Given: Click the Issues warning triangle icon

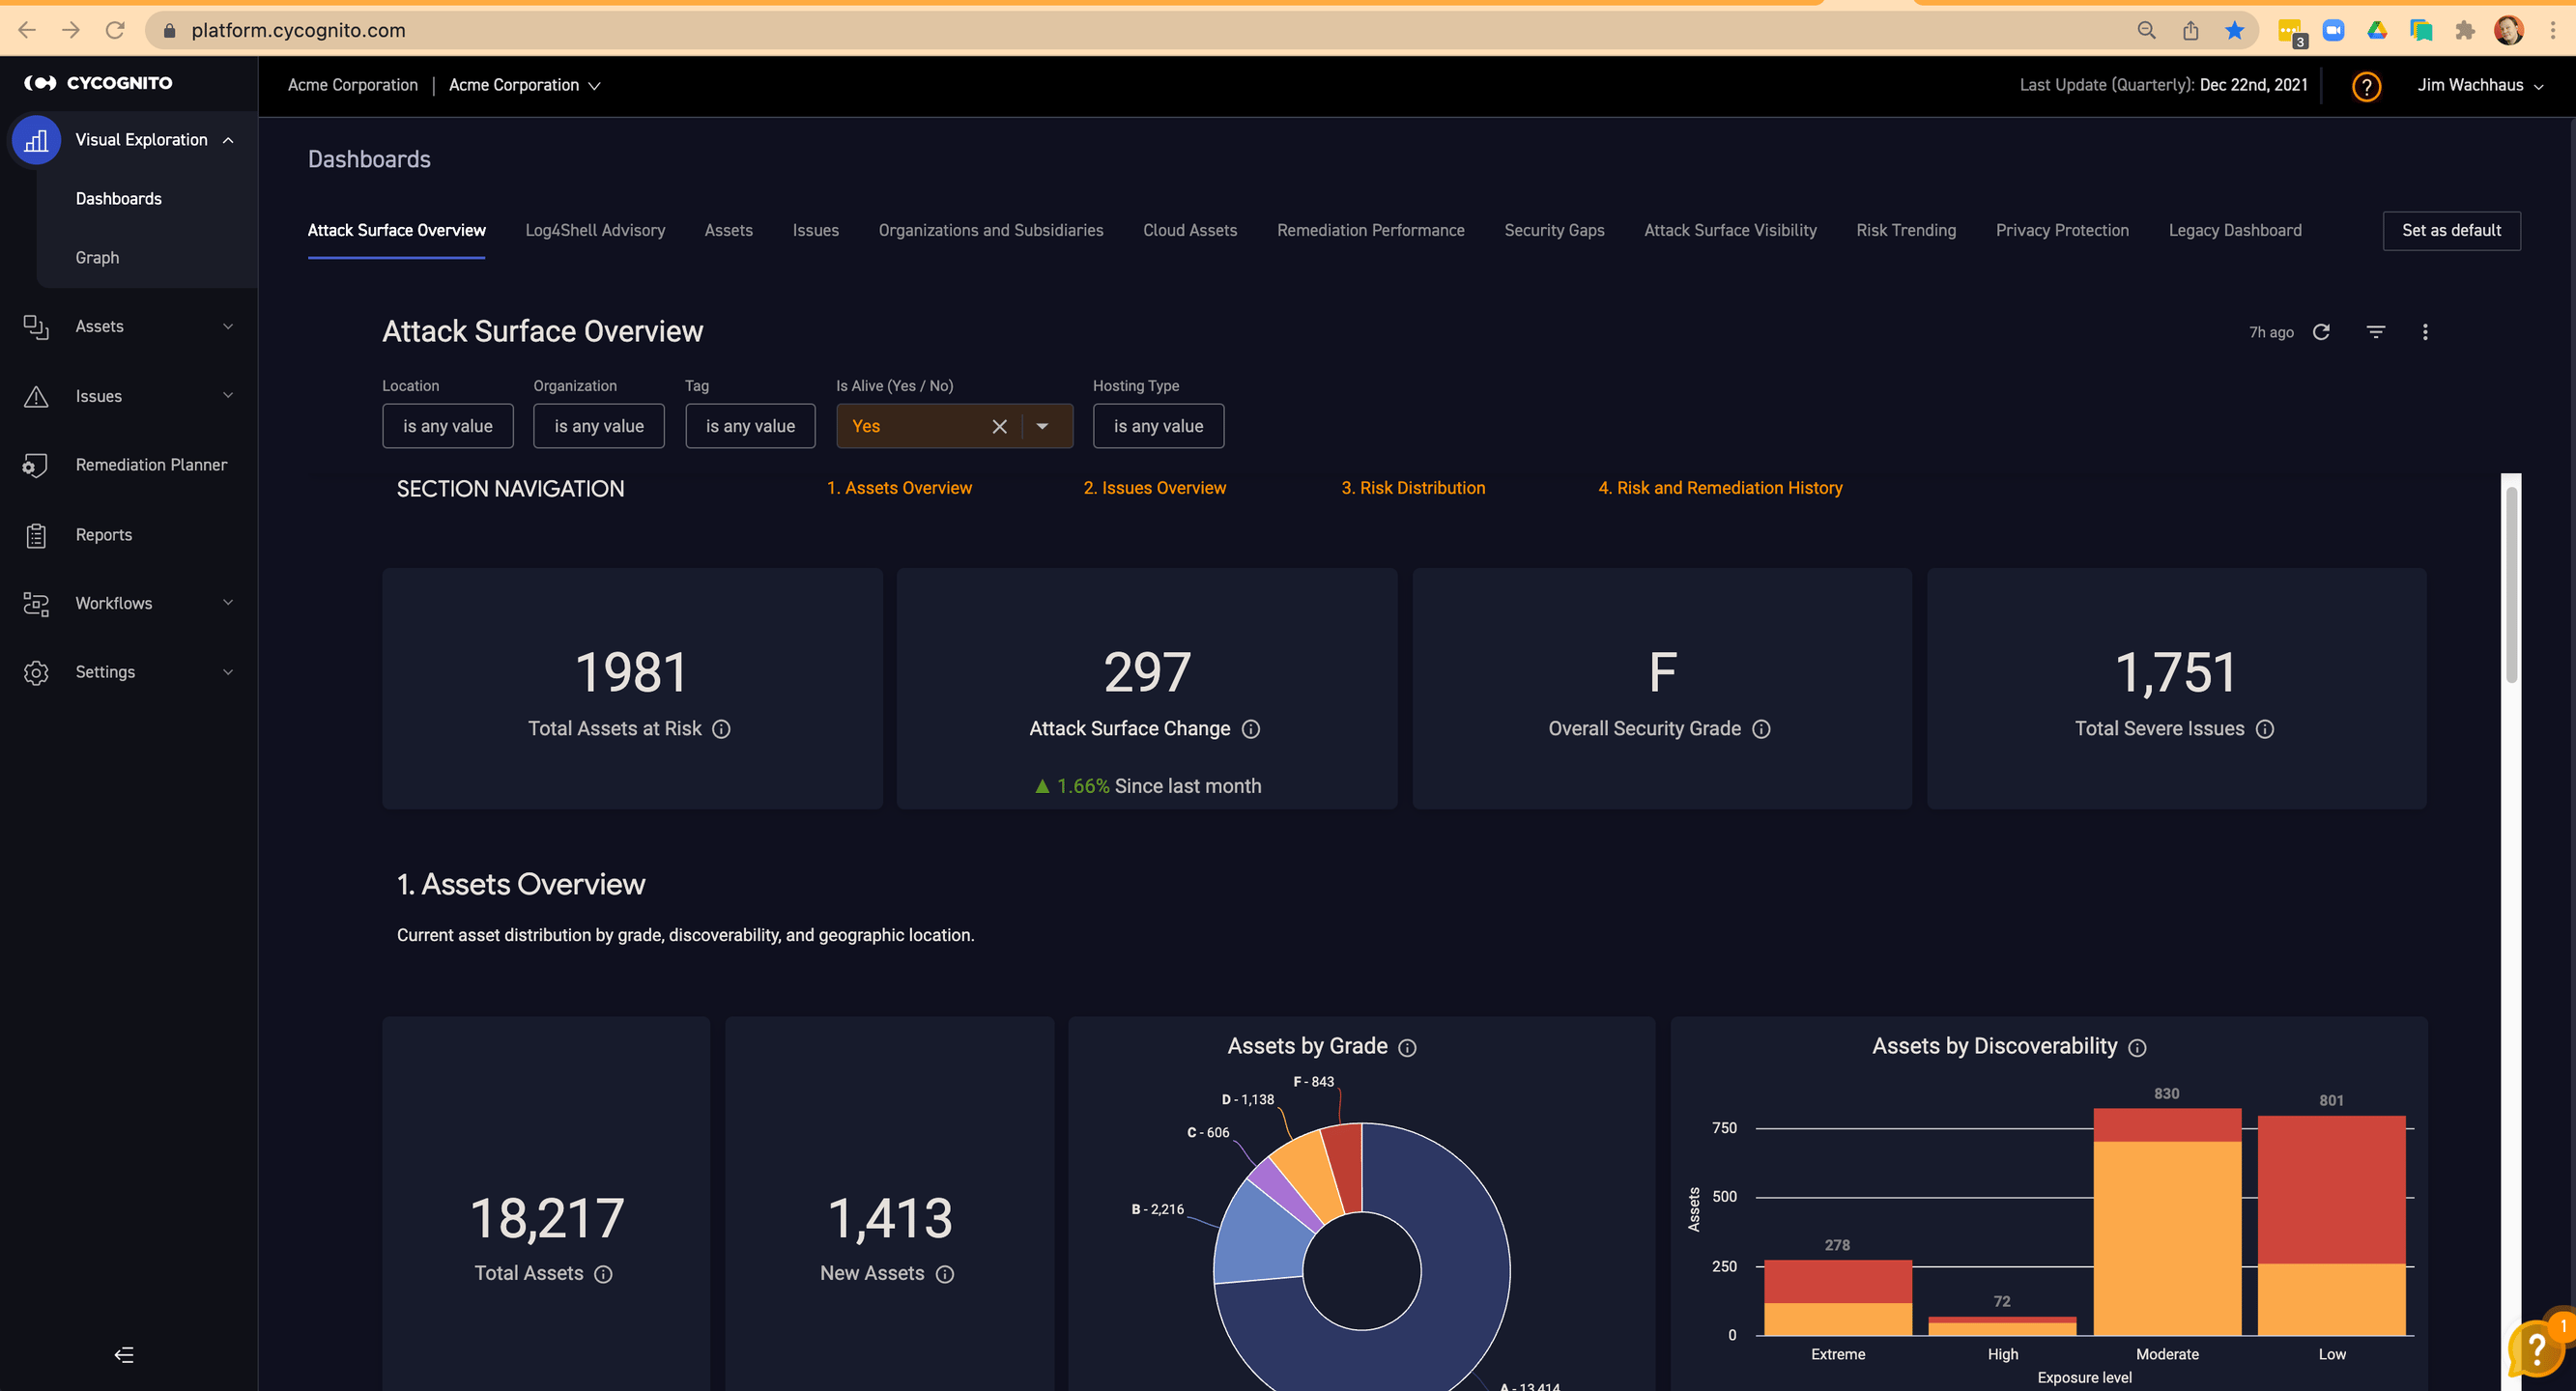Looking at the screenshot, I should click(36, 397).
